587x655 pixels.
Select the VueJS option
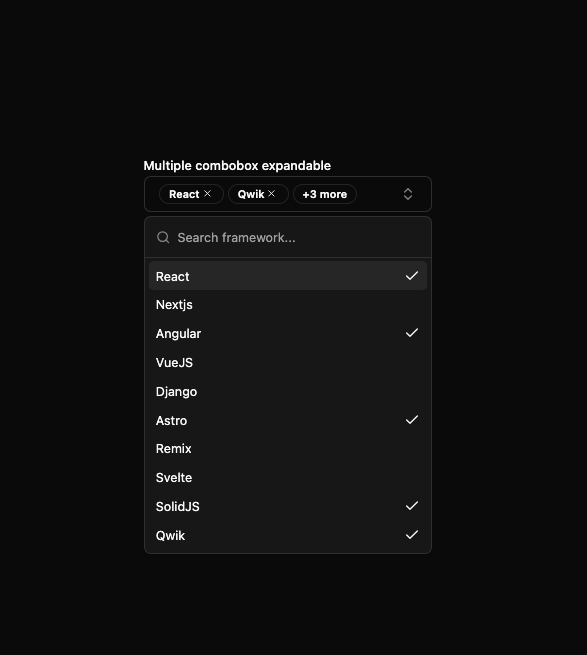click(x=287, y=362)
